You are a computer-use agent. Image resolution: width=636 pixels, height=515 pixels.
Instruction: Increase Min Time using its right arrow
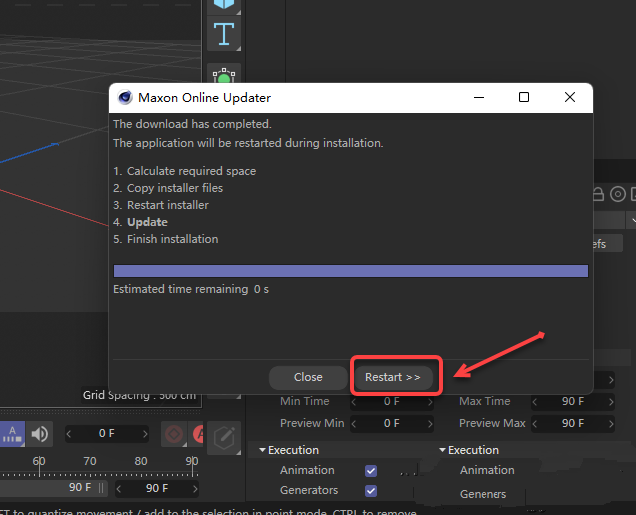pyautogui.click(x=430, y=402)
